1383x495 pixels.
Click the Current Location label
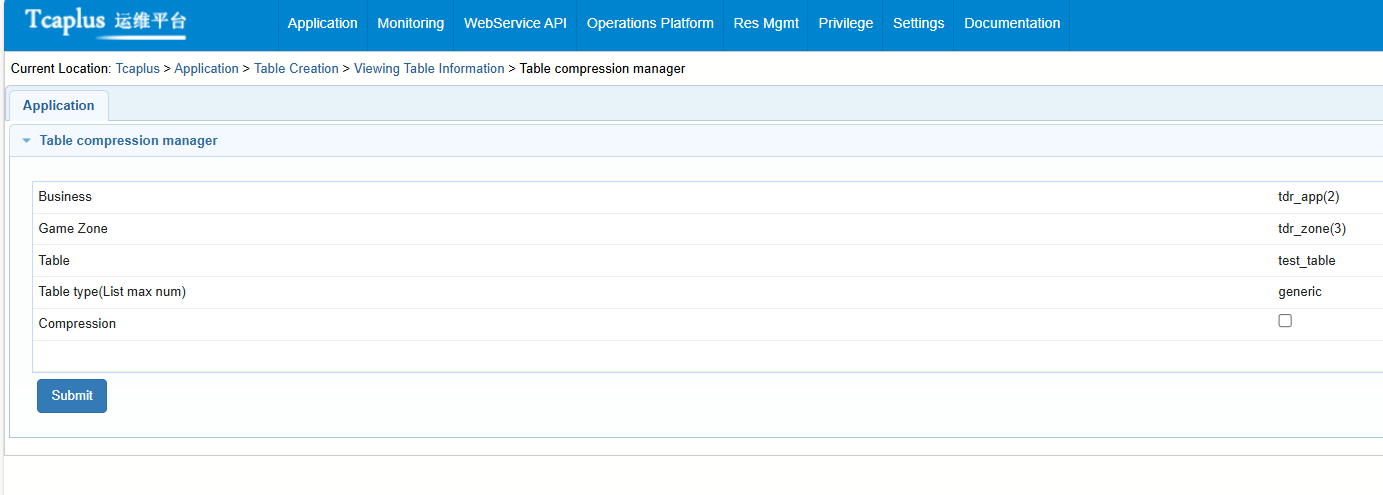tap(60, 69)
